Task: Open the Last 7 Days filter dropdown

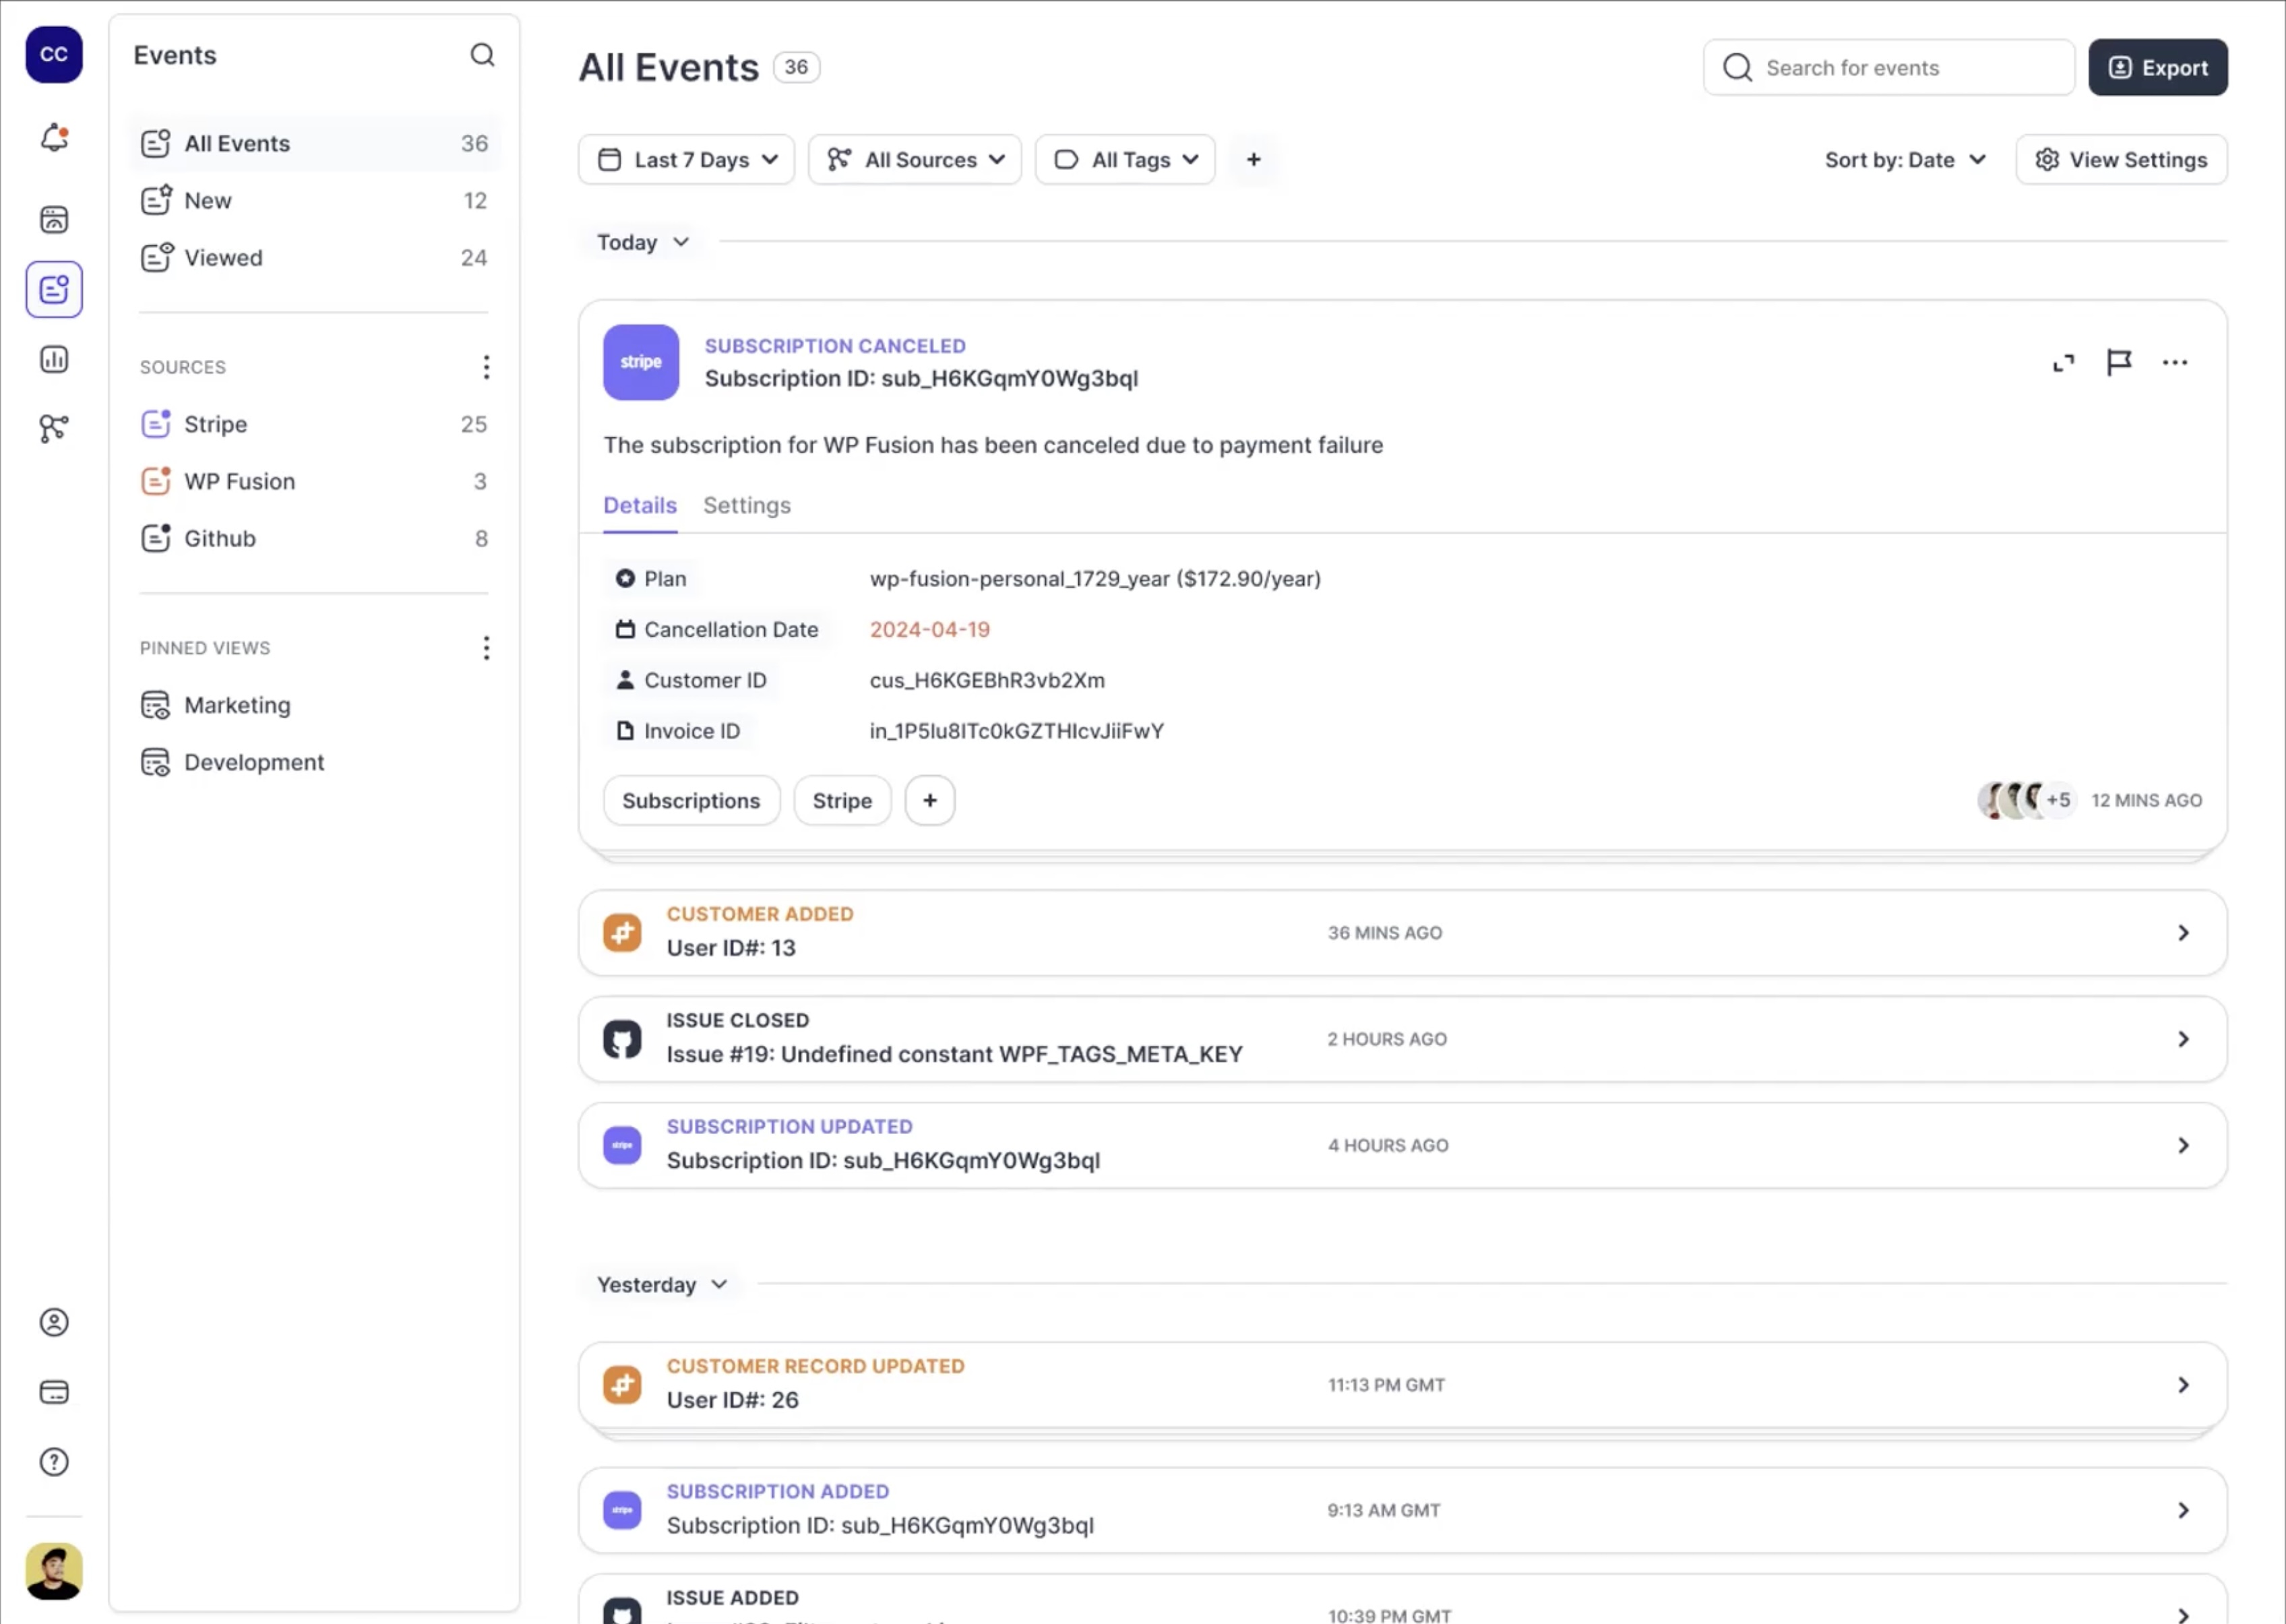Action: (686, 159)
